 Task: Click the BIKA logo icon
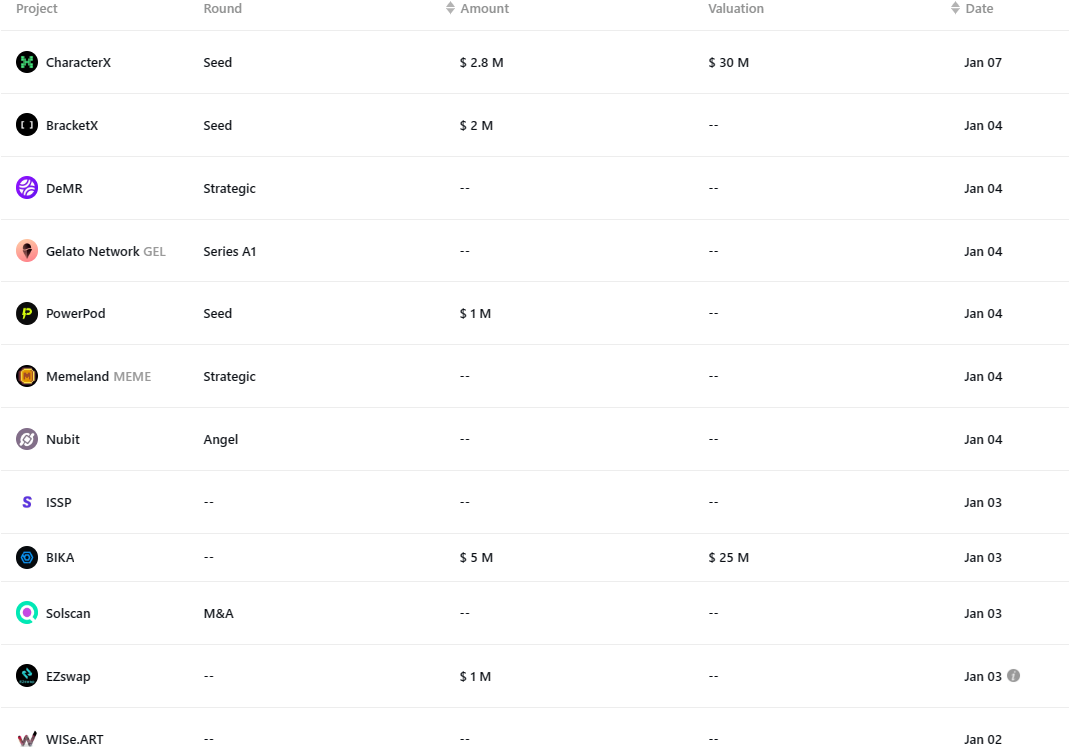point(27,557)
